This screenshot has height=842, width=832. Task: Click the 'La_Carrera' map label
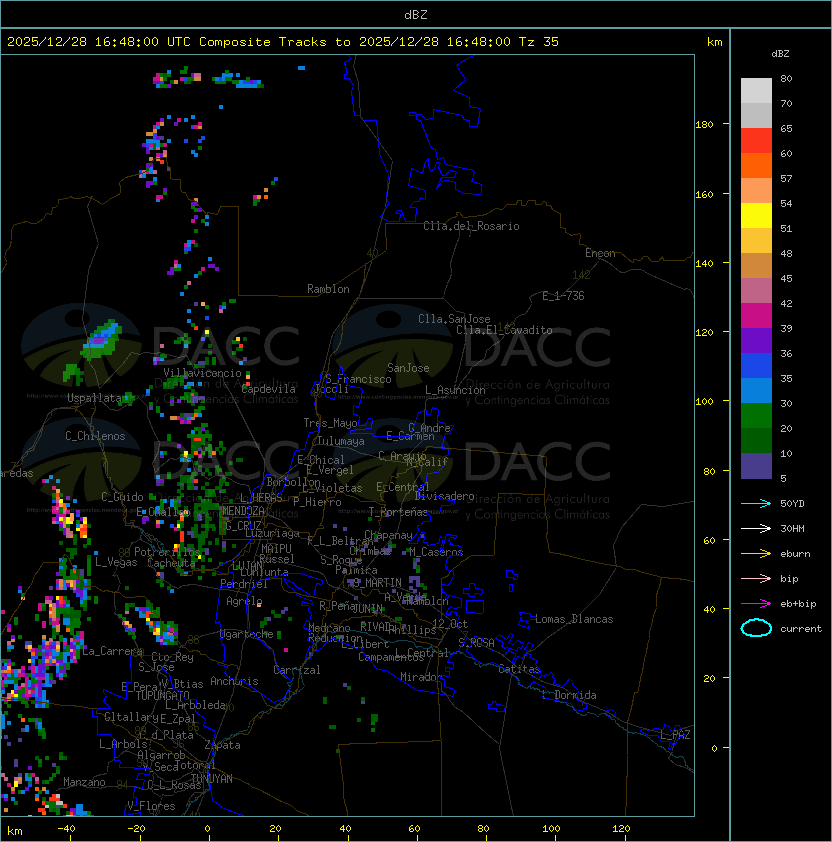pyautogui.click(x=112, y=651)
